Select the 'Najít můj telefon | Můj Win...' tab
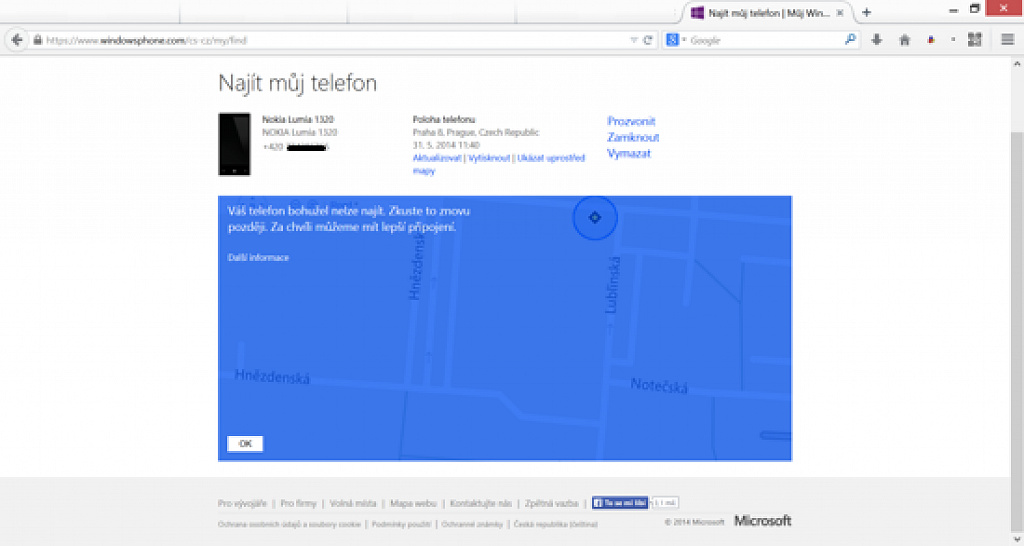1024x546 pixels. tap(768, 12)
